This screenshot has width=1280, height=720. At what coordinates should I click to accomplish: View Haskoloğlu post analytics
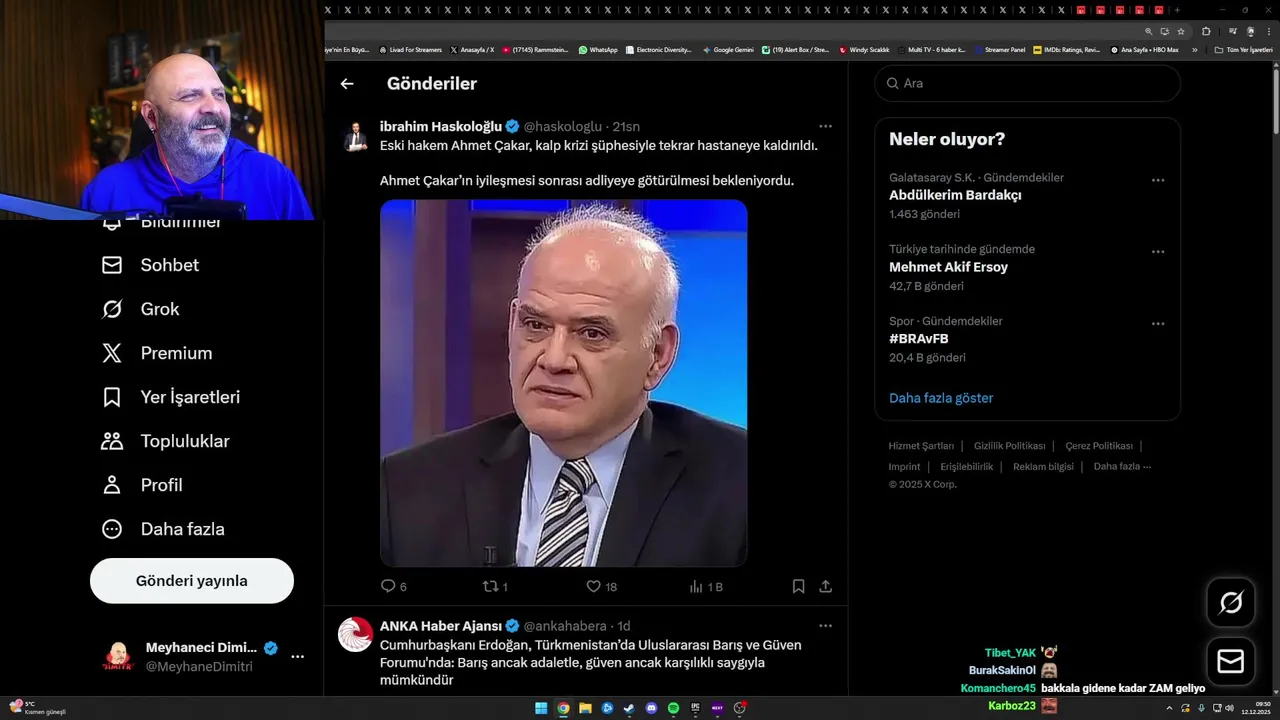[706, 587]
